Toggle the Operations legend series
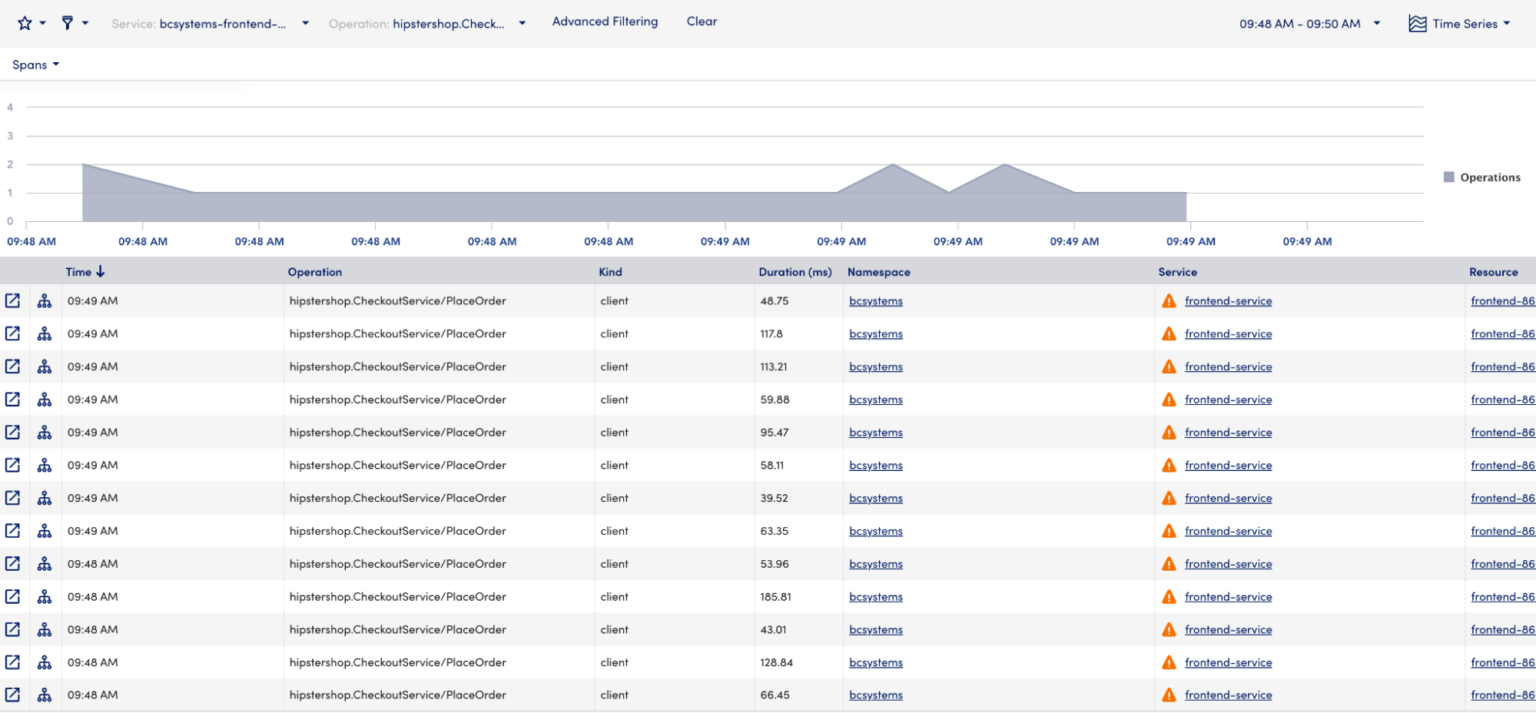The height and width of the screenshot is (713, 1536). click(1481, 178)
